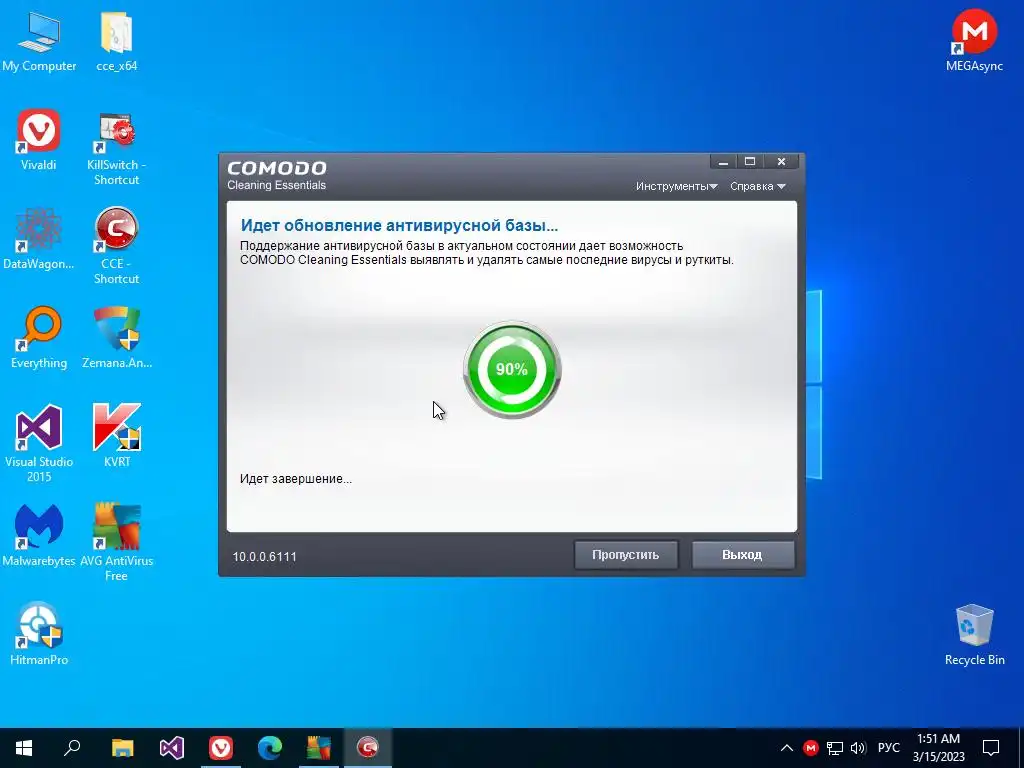
Task: Open AVG from the taskbar
Action: (319, 748)
